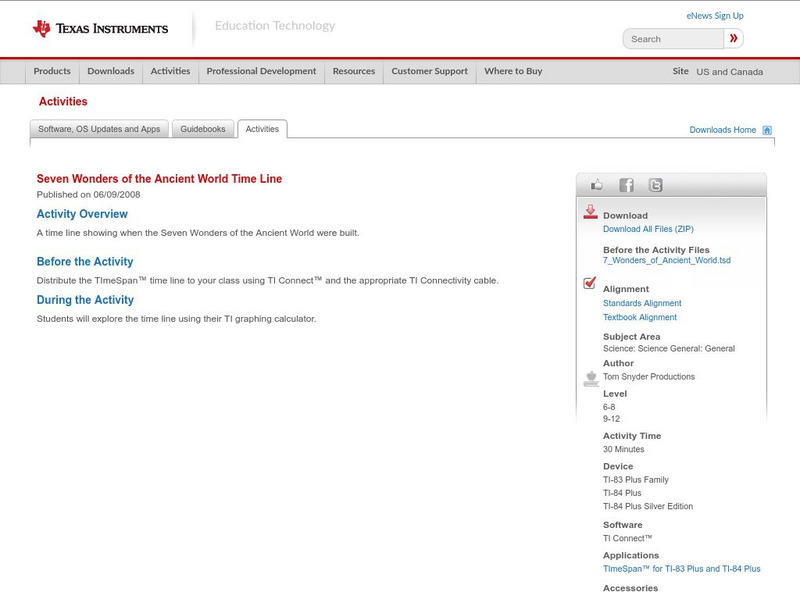The height and width of the screenshot is (592, 800).
Task: Click the Alignment checkmark icon
Action: click(590, 284)
